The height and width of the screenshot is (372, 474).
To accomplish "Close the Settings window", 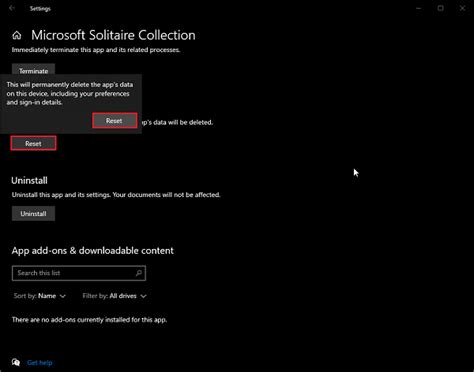I will pos(462,8).
